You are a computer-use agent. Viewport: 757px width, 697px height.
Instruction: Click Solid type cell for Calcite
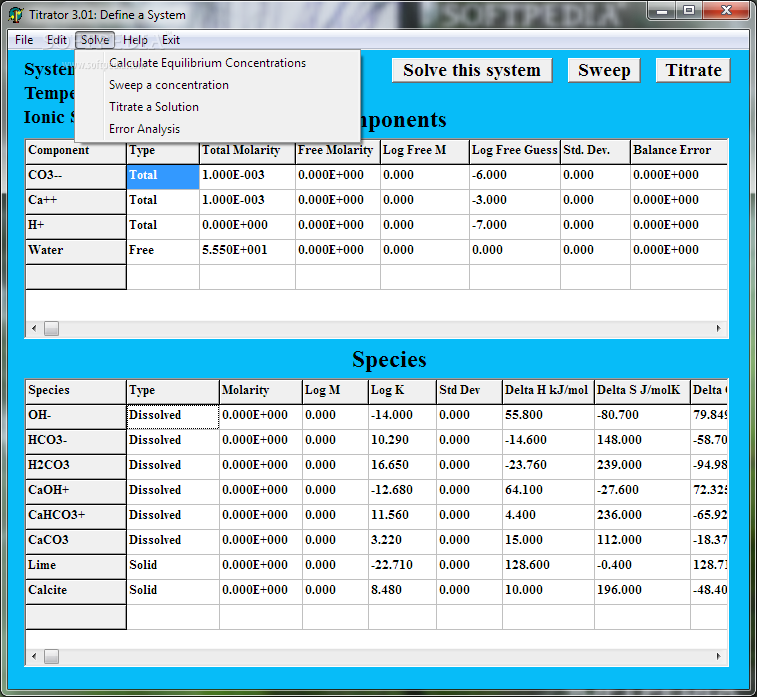click(x=173, y=592)
